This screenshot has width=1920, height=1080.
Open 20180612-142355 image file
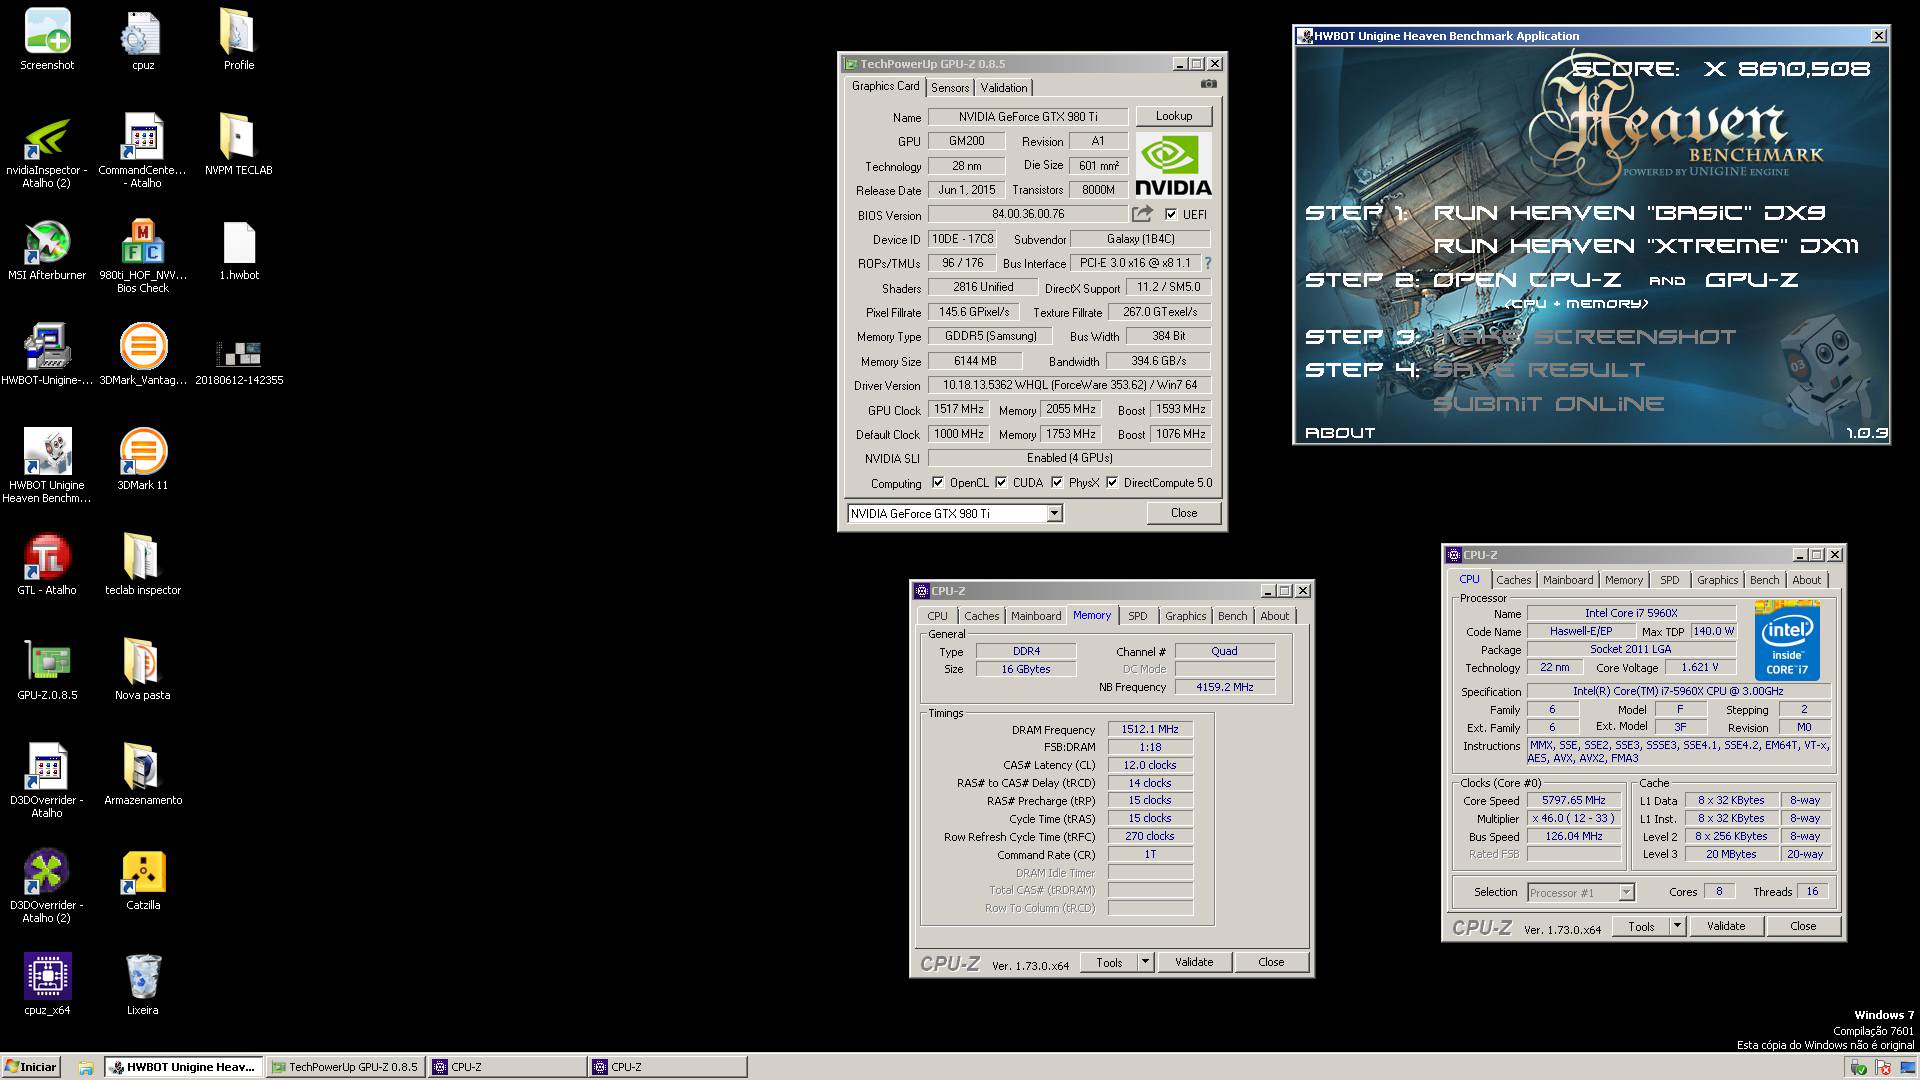(239, 362)
